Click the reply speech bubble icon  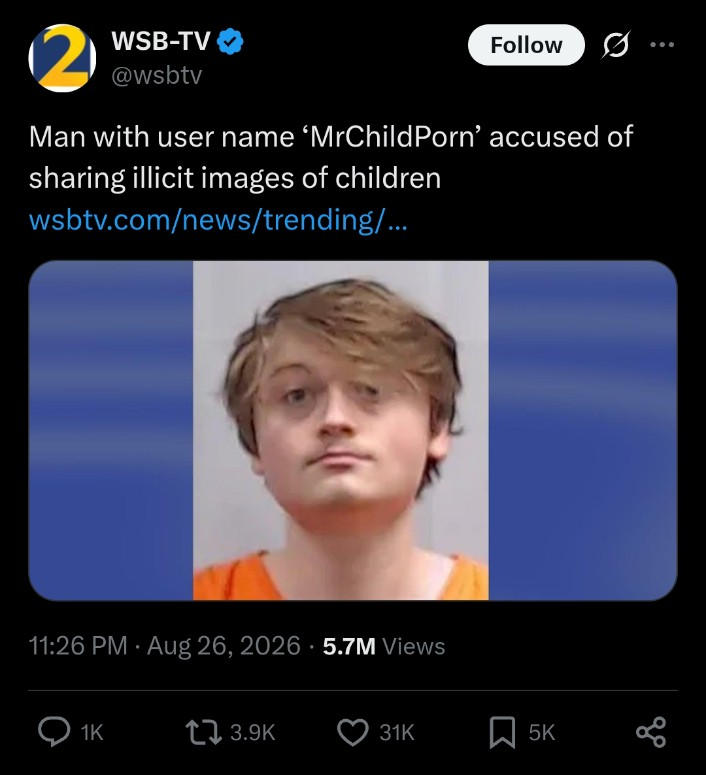(x=54, y=732)
